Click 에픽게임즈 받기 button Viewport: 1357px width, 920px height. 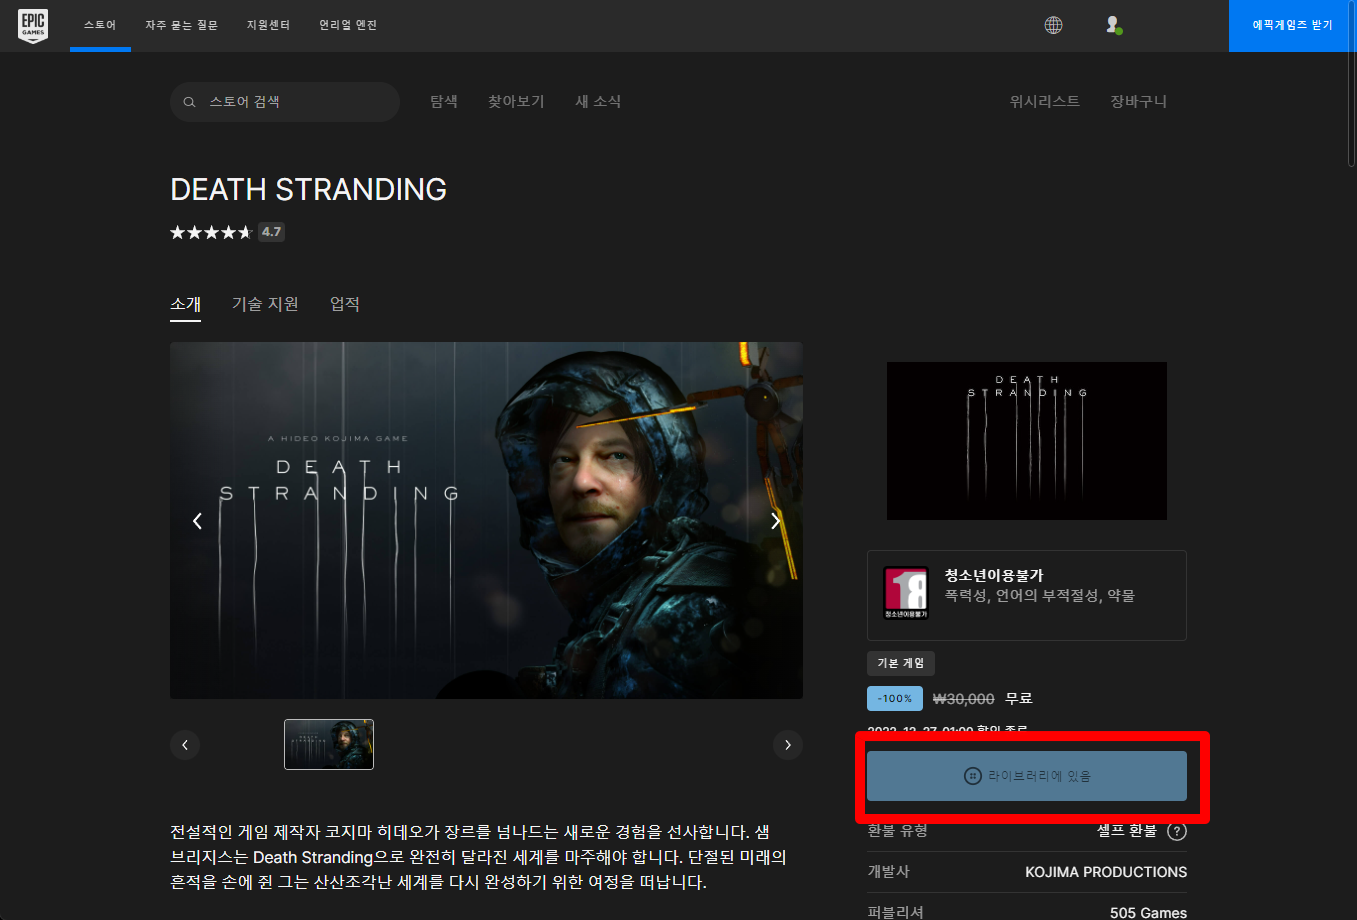1293,25
